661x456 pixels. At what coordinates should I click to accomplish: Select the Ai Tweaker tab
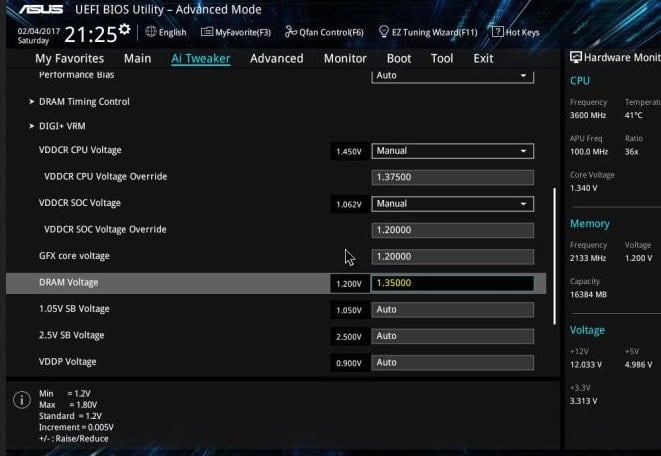201,59
